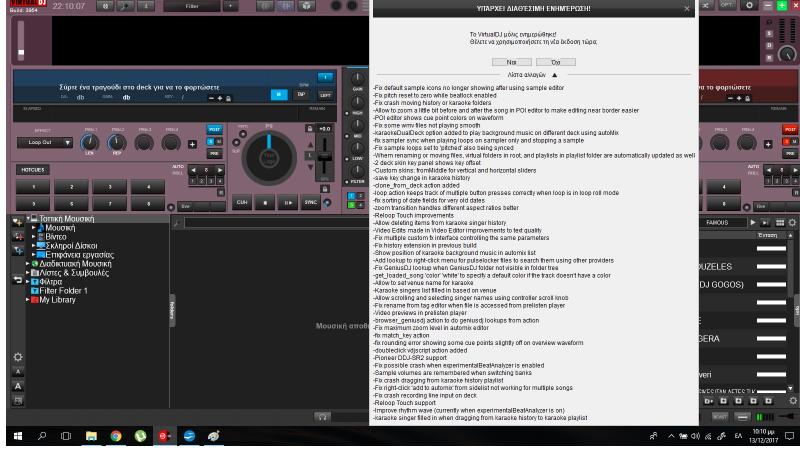Open My Library in the folder tree
The width and height of the screenshot is (800, 450).
click(57, 300)
